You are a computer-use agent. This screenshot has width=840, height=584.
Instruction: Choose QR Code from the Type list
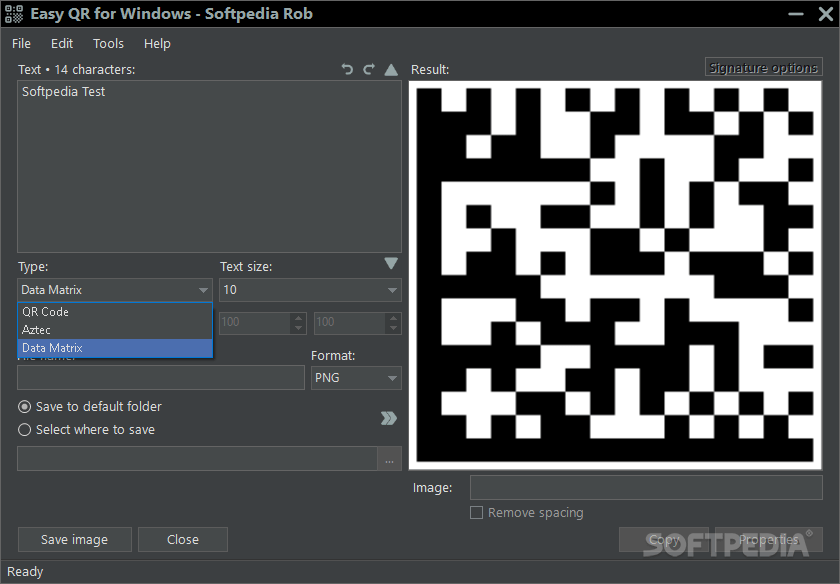coord(115,312)
